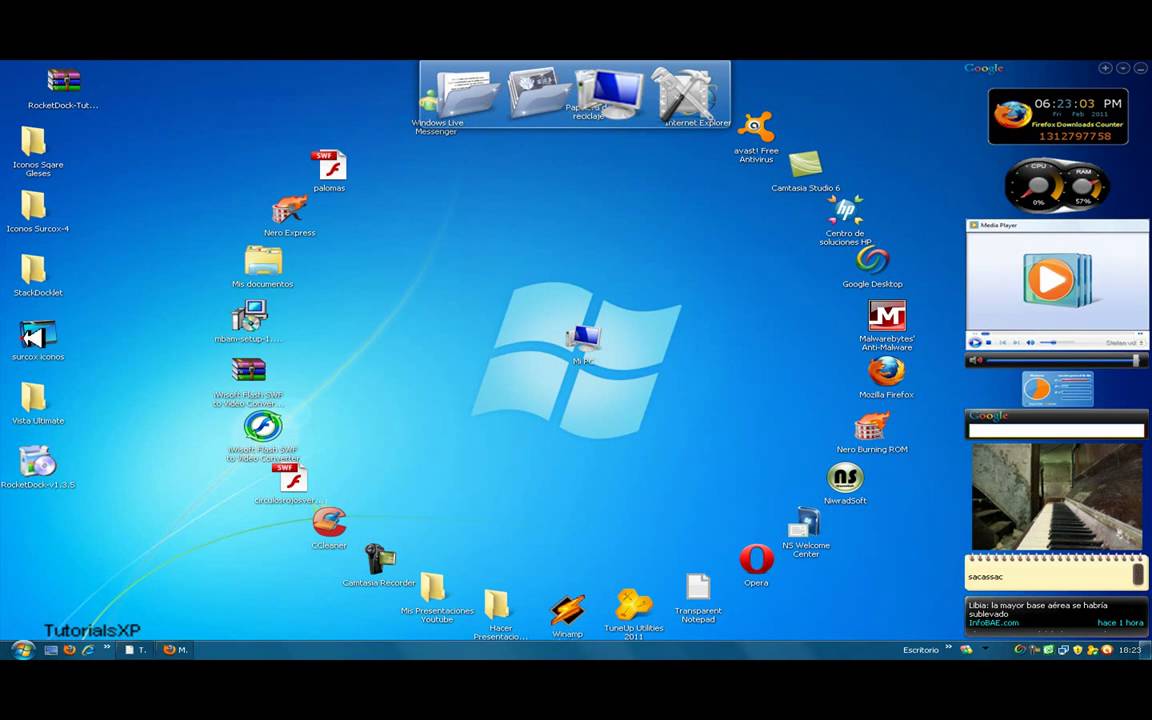The height and width of the screenshot is (720, 1152).
Task: Open Malwarebytes' Anti-Malware icon
Action: pos(887,316)
